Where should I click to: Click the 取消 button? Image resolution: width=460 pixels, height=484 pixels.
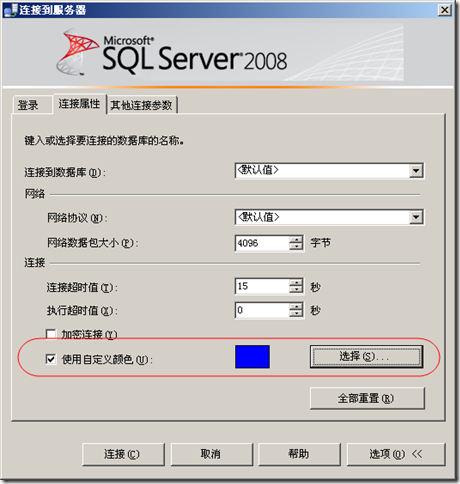pos(212,454)
